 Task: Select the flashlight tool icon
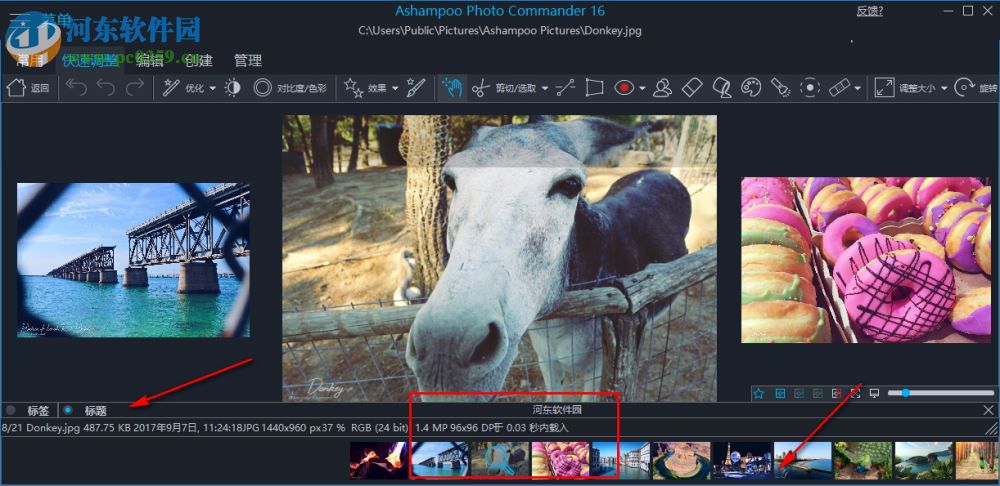click(780, 88)
